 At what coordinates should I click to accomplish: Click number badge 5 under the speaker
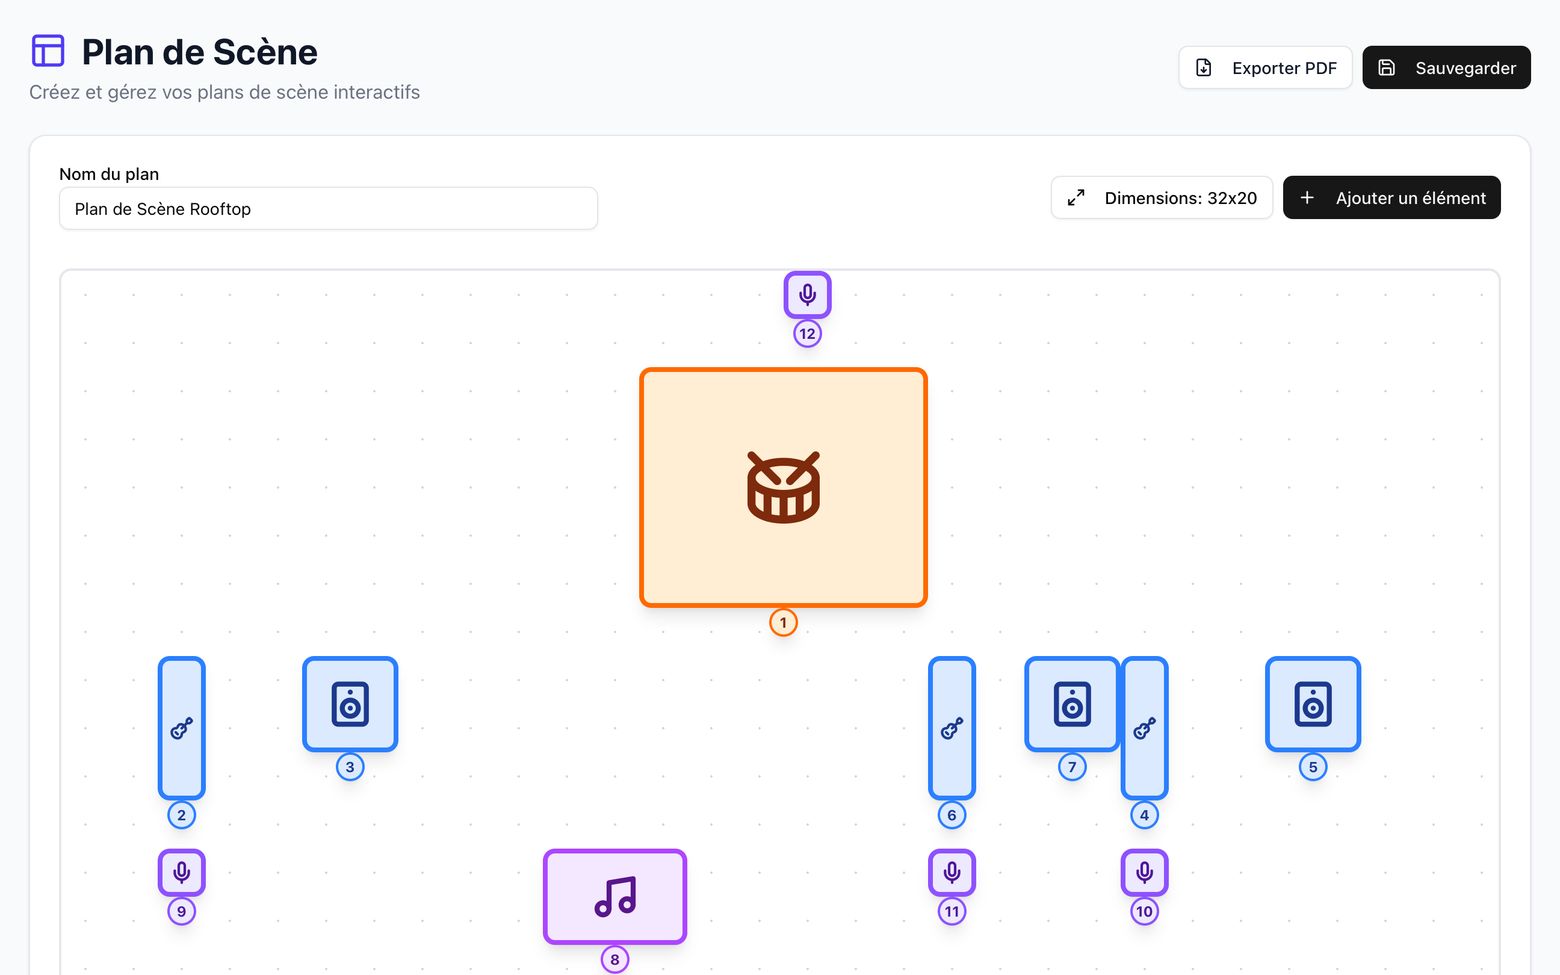(1313, 767)
